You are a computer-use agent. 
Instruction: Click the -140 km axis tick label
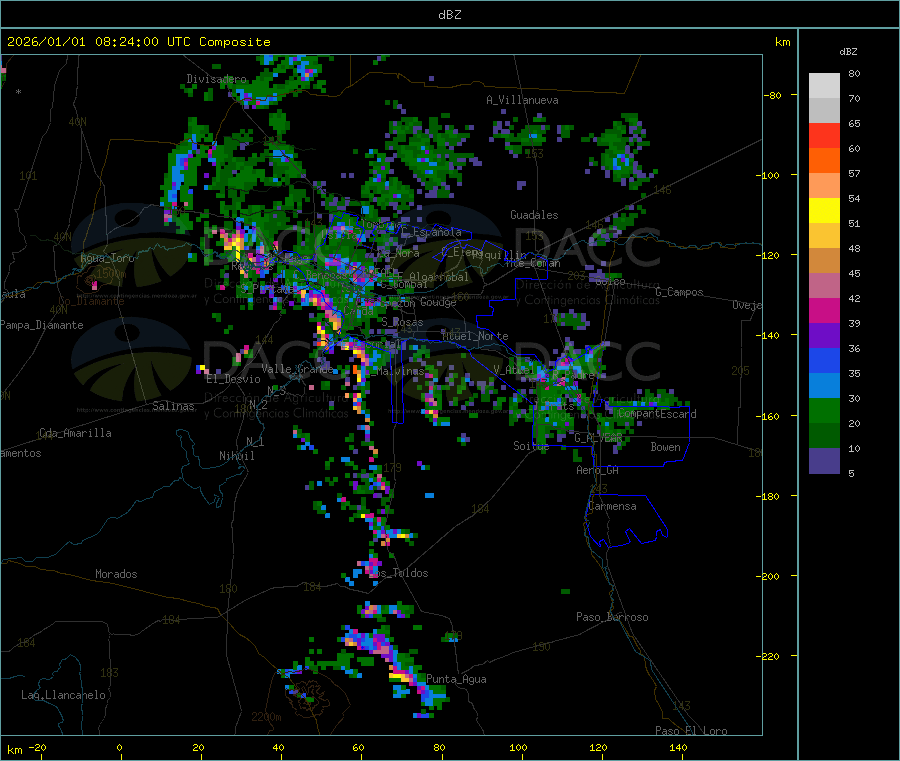[x=770, y=336]
